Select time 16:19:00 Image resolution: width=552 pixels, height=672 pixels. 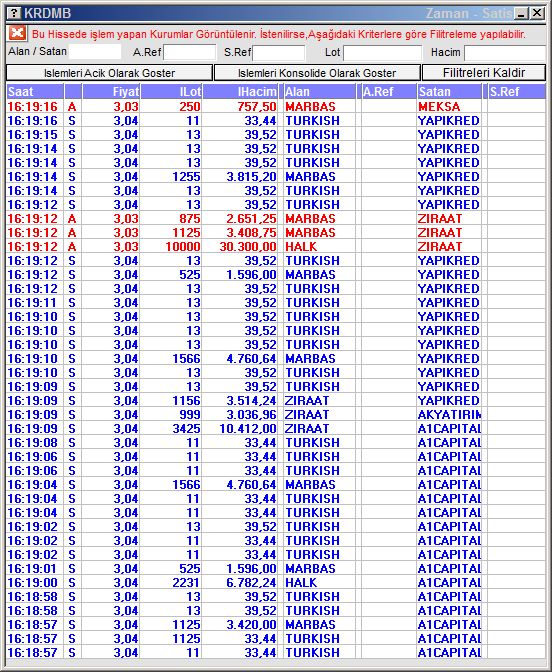pos(35,582)
